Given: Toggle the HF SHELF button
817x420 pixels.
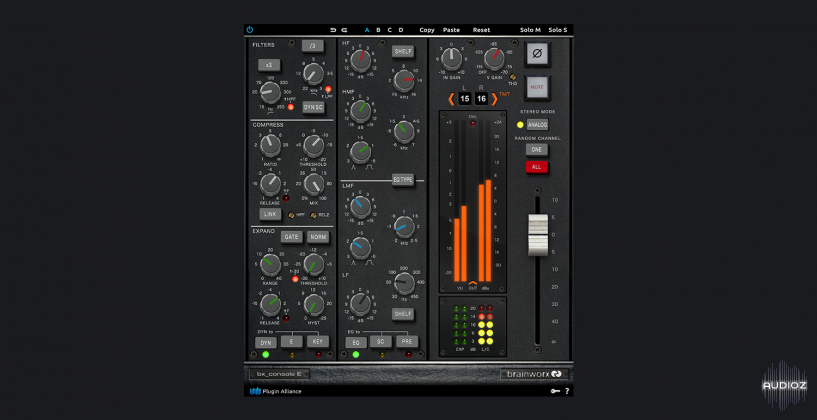Looking at the screenshot, I should point(403,51).
